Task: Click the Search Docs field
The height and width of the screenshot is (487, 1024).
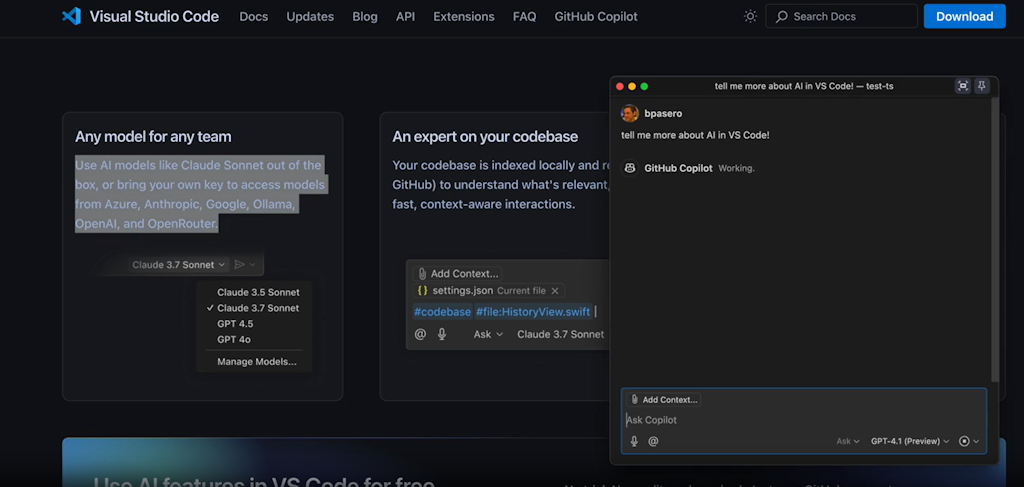Action: point(841,16)
